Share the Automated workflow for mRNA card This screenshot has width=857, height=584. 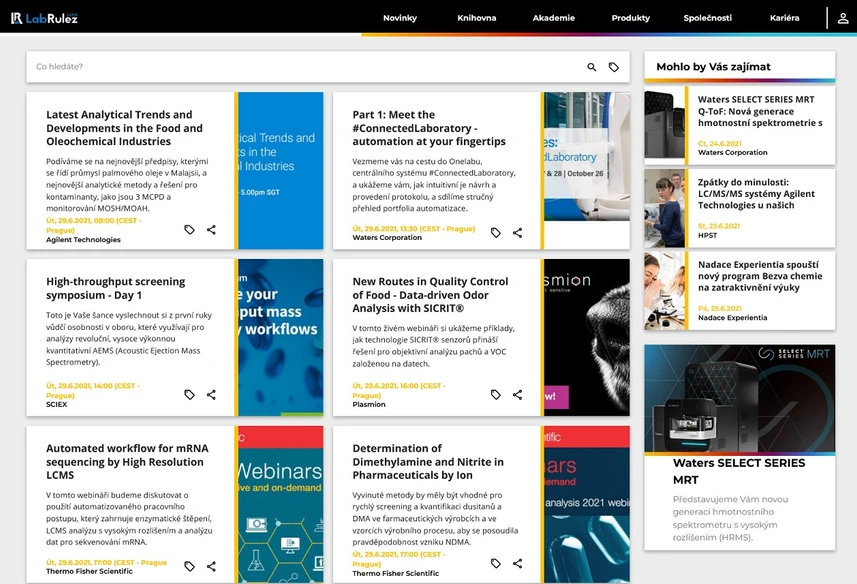point(212,567)
